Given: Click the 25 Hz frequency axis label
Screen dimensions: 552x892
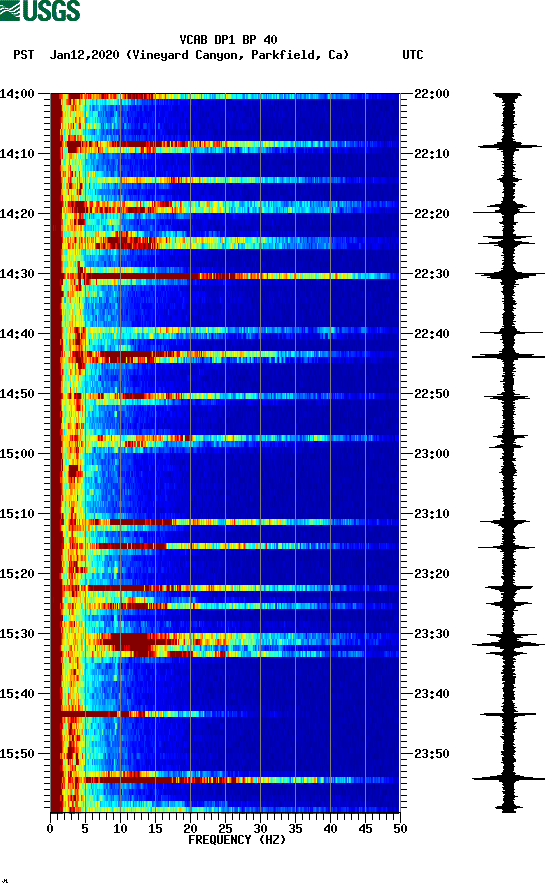Looking at the screenshot, I should 225,829.
